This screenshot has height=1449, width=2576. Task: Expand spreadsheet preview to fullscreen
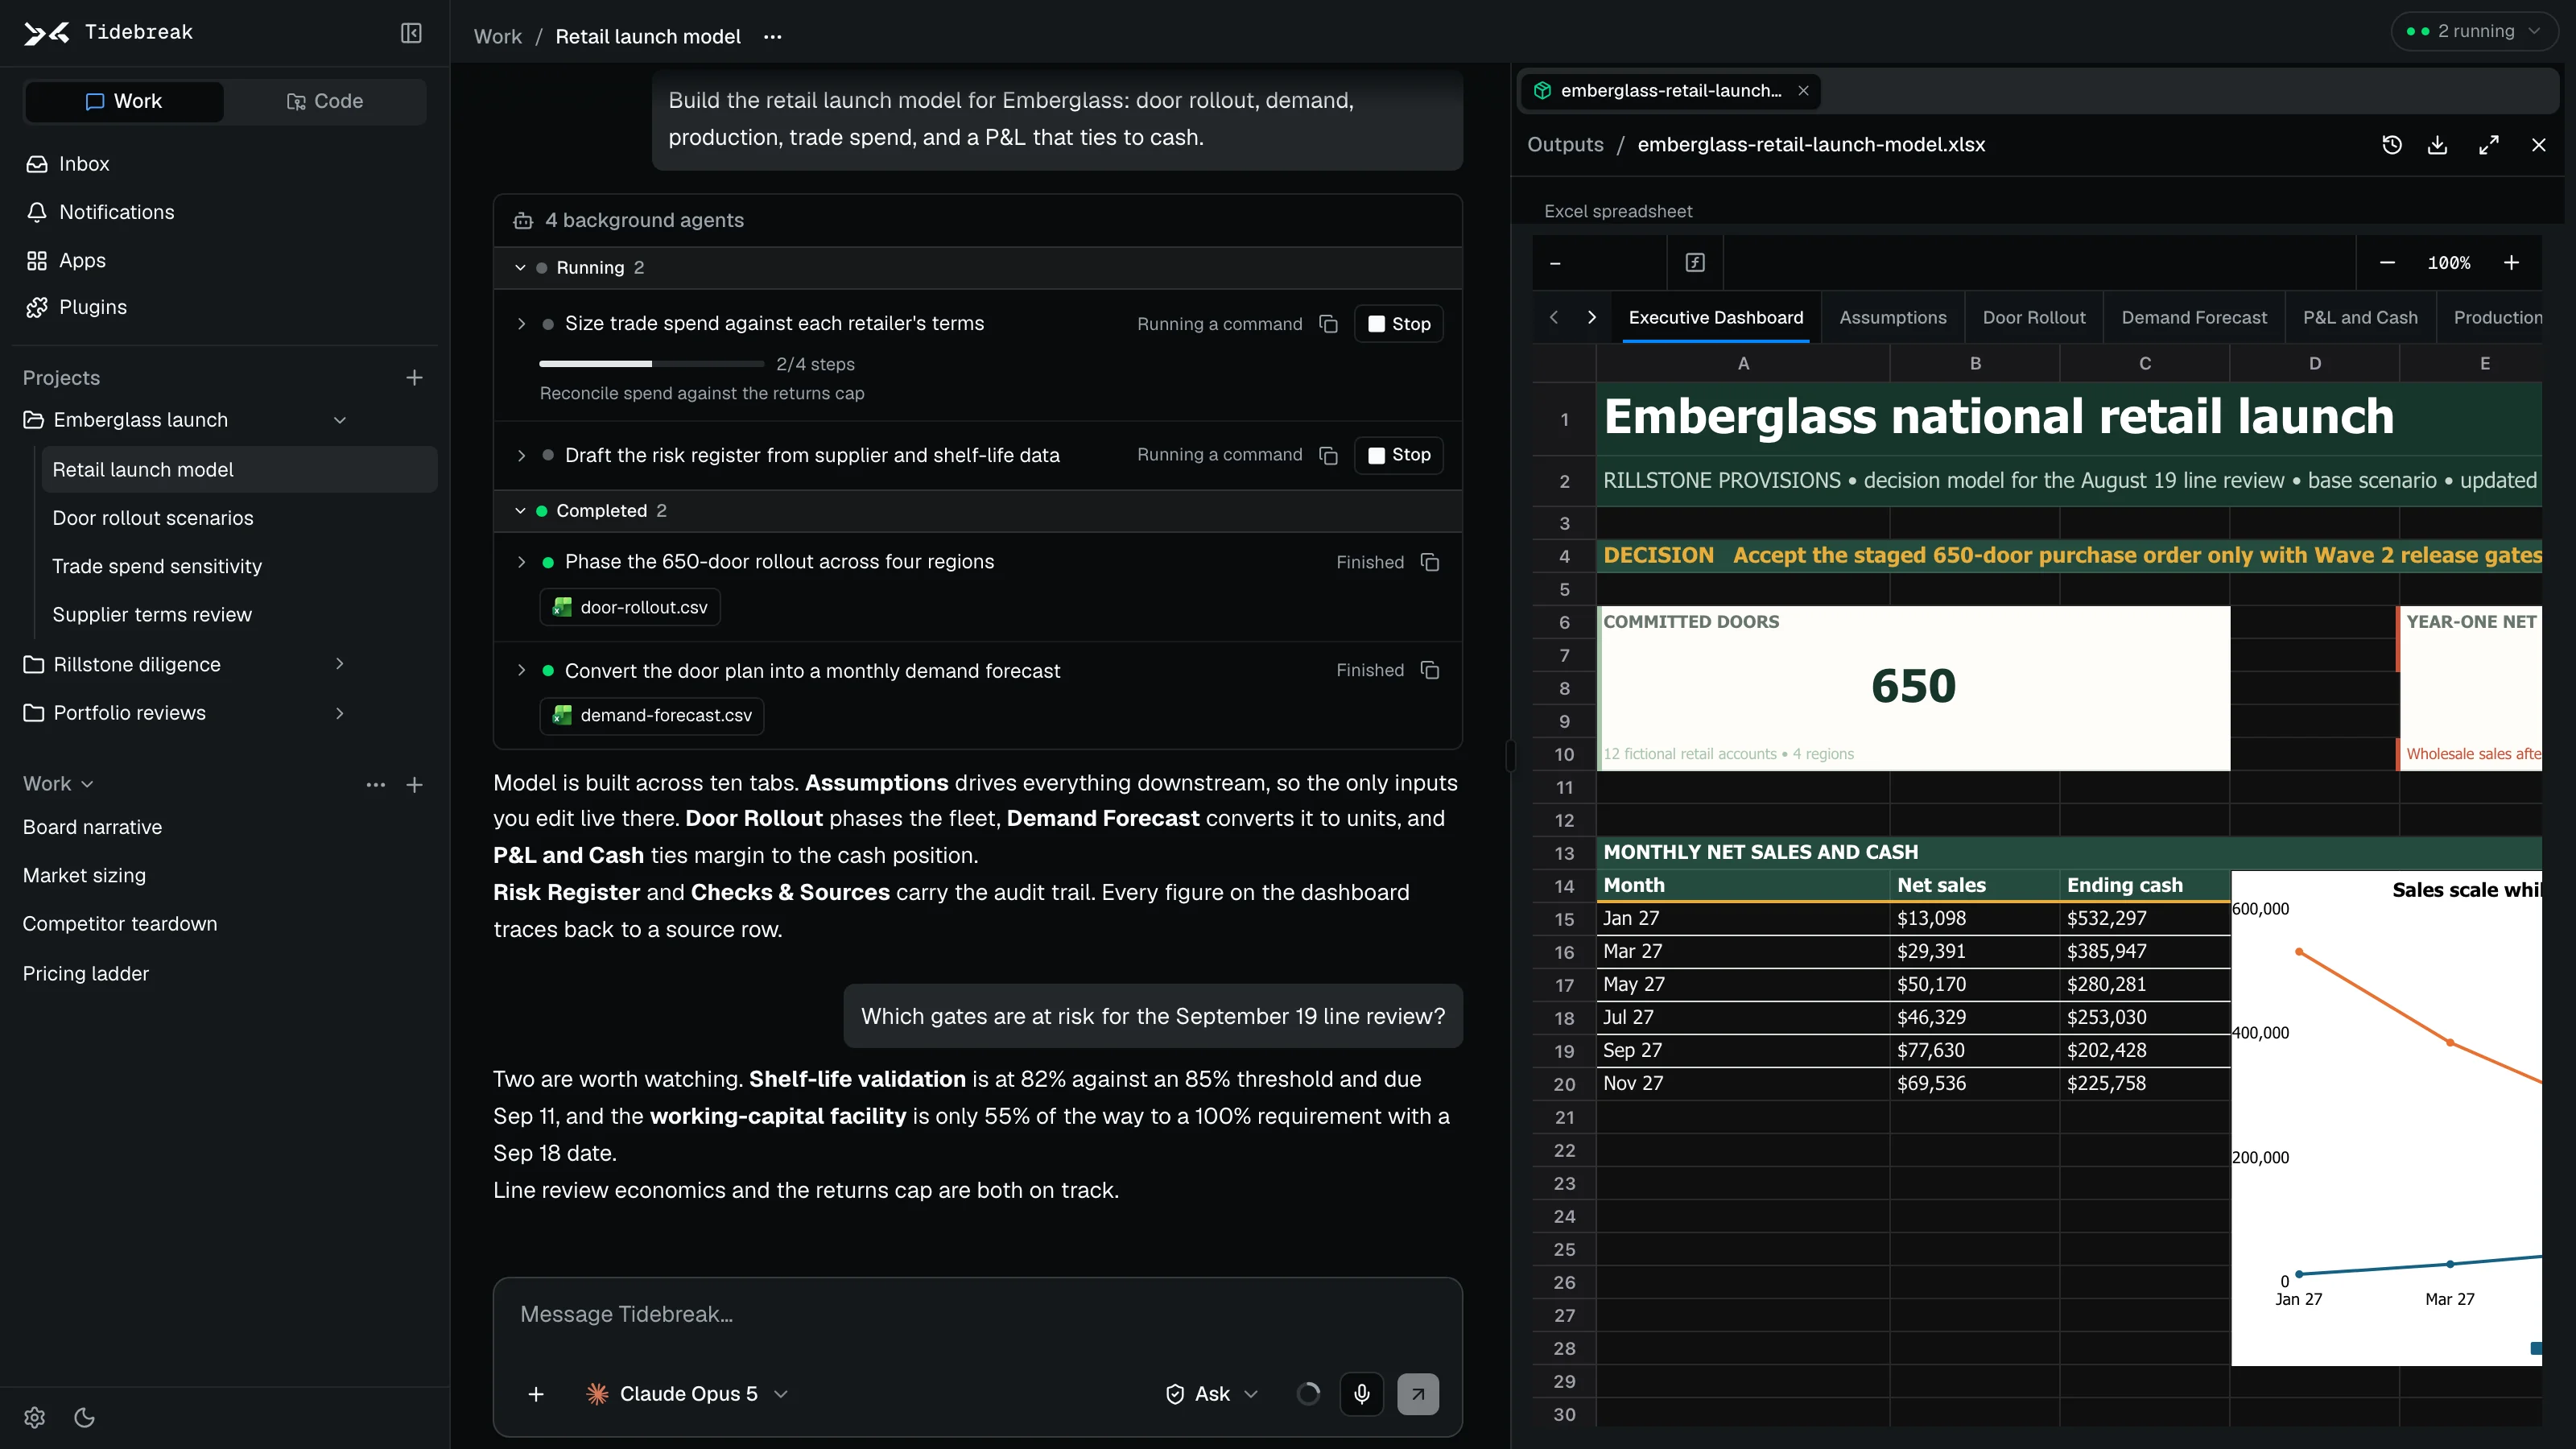click(x=2489, y=145)
